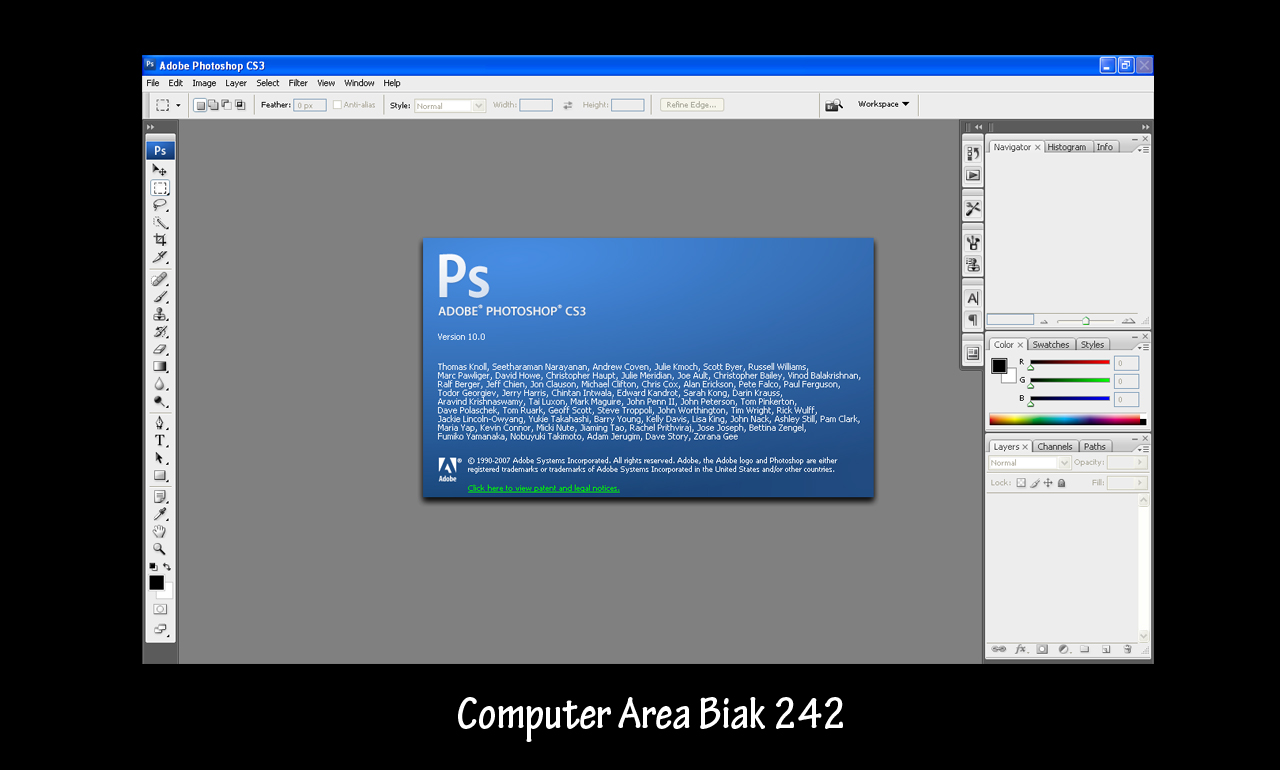This screenshot has width=1280, height=770.
Task: Select the Slice tool
Action: [x=160, y=257]
